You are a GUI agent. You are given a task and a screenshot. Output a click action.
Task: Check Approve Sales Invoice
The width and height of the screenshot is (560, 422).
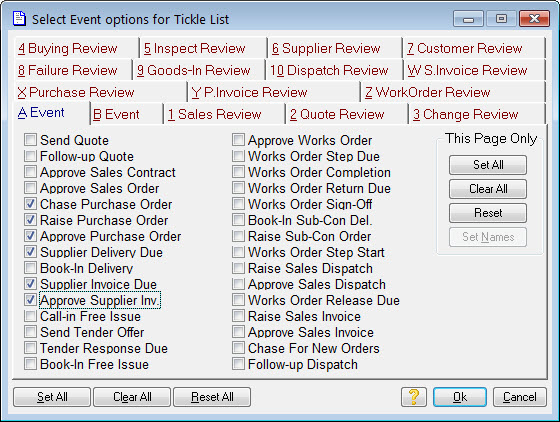(x=238, y=332)
